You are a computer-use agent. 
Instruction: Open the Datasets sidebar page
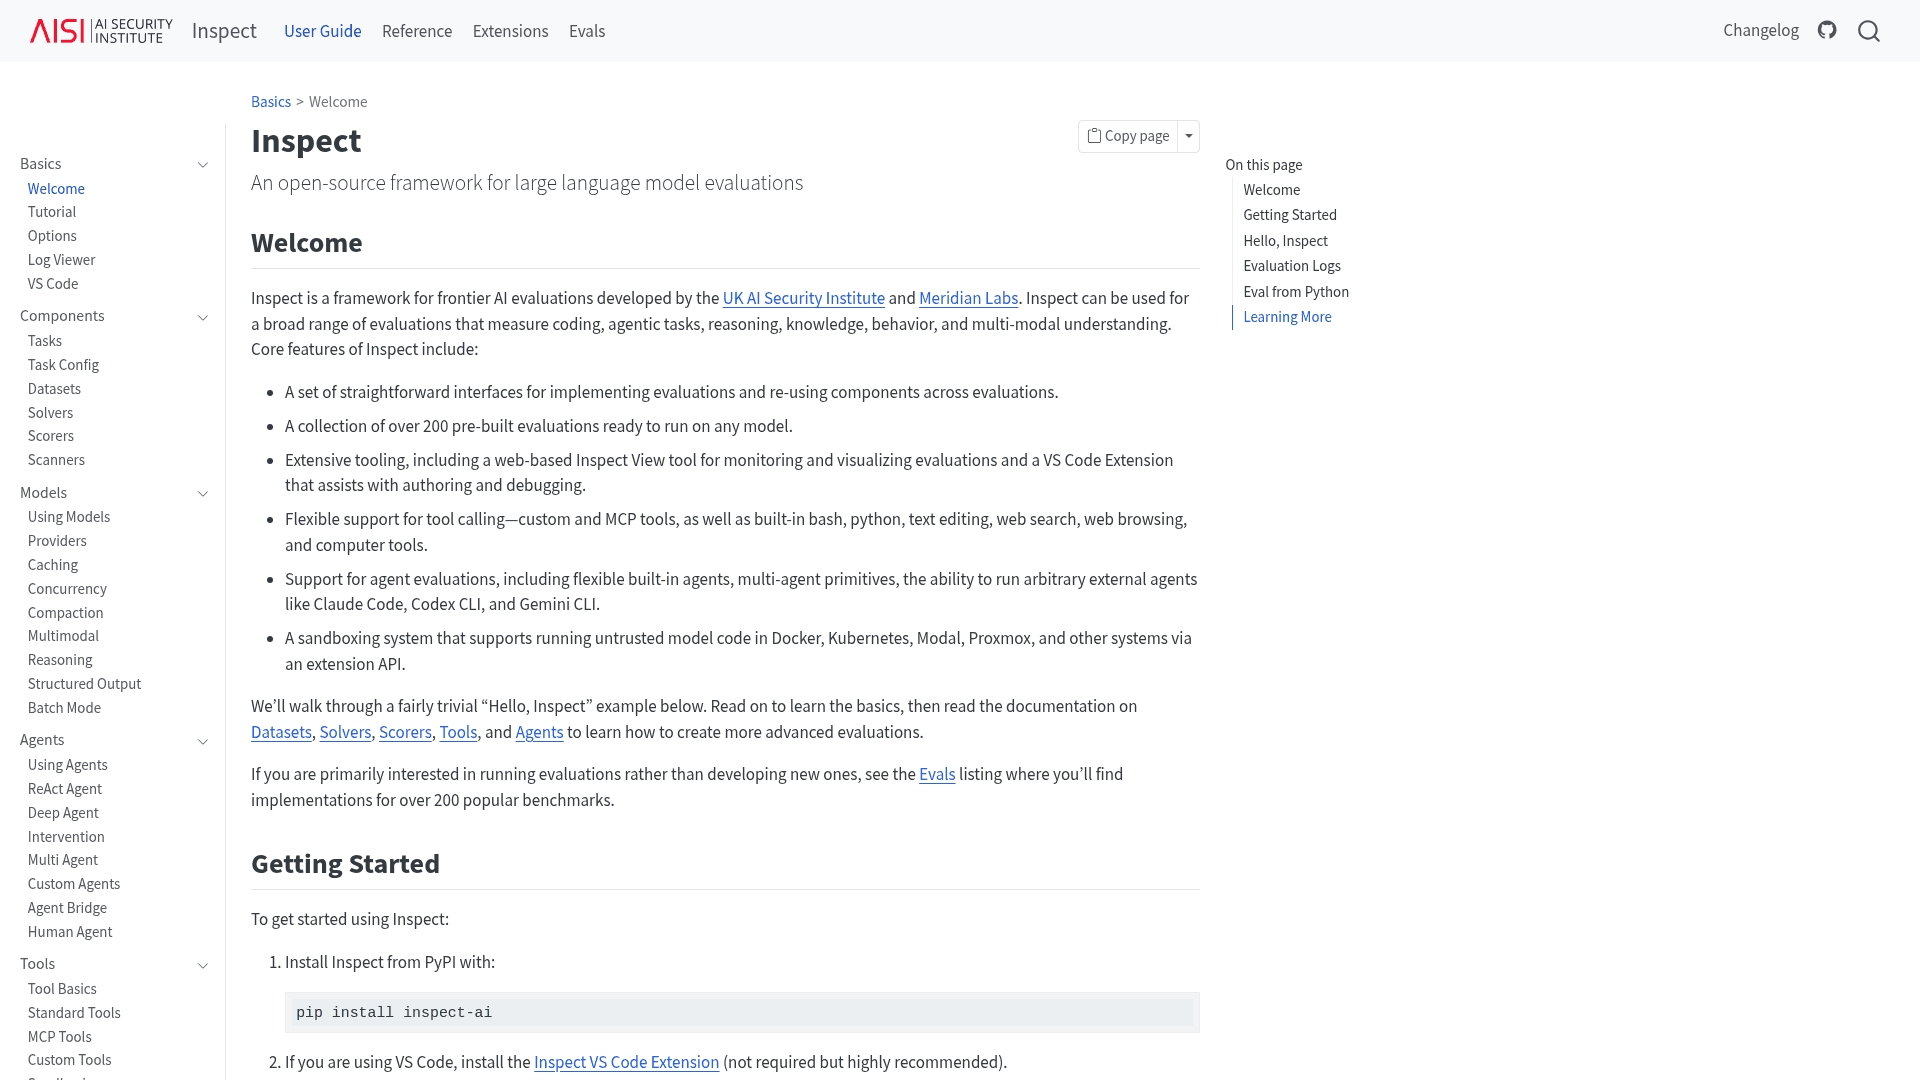(54, 389)
